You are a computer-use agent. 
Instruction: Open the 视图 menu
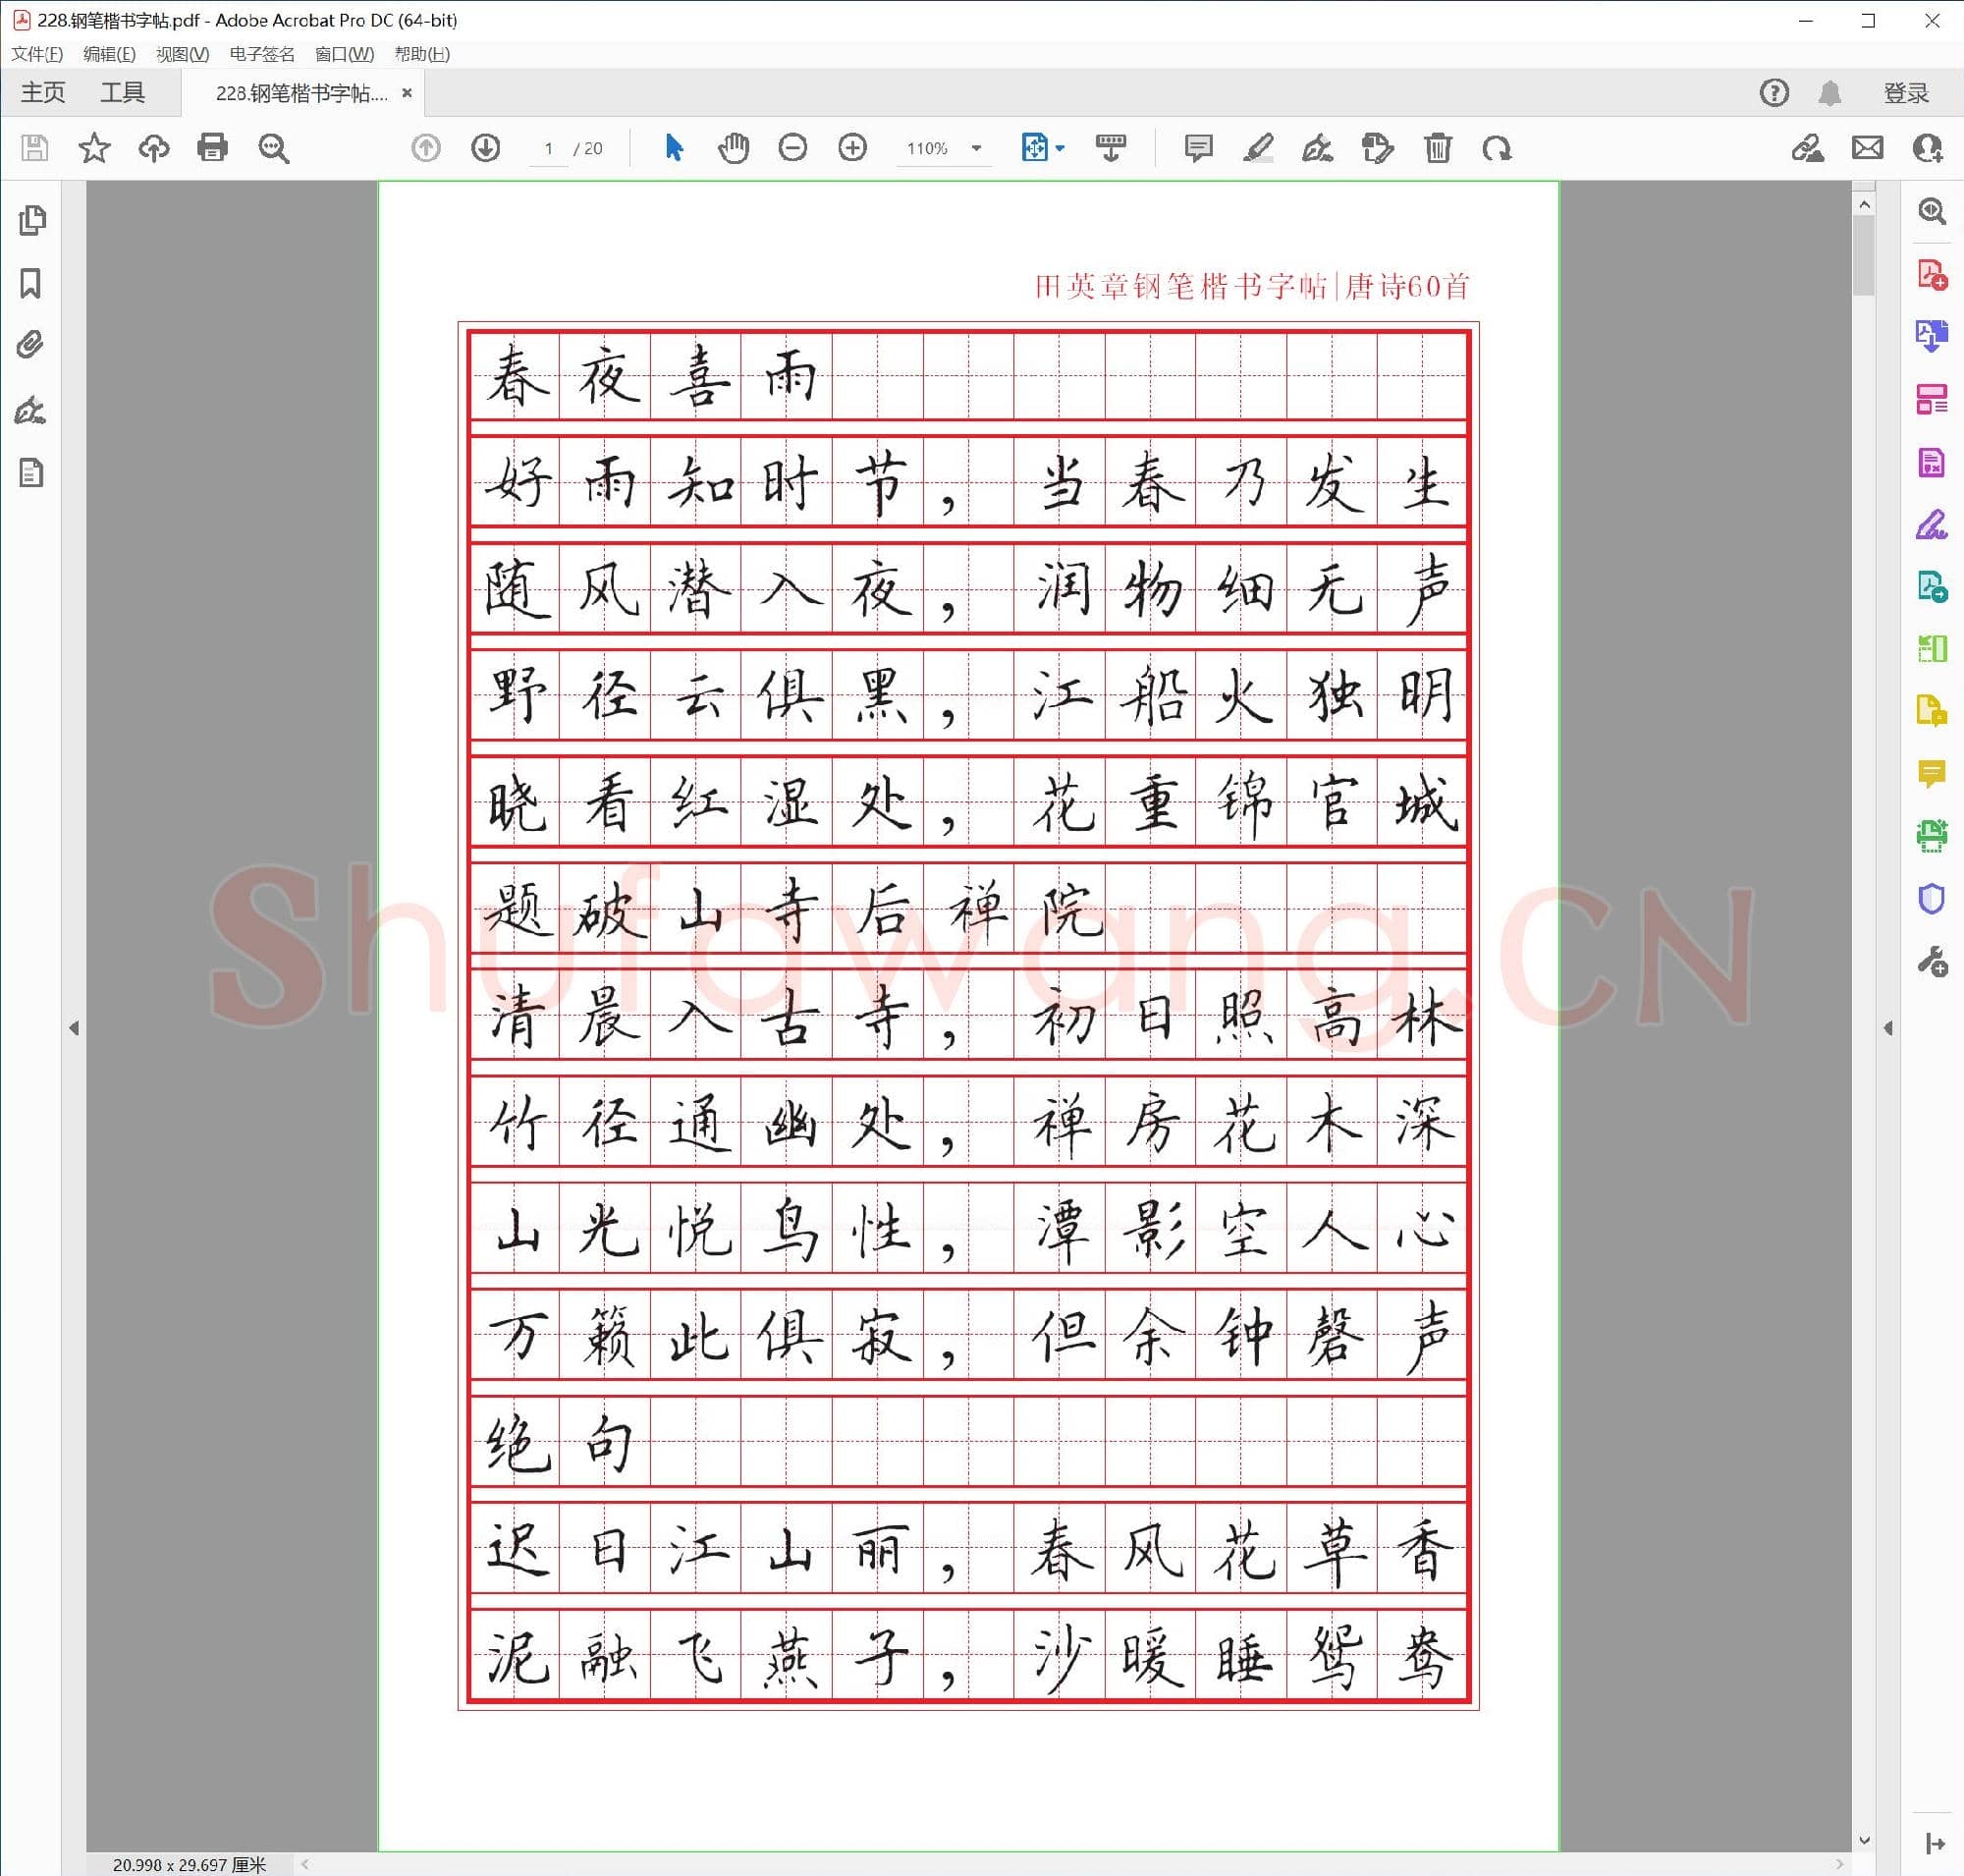[182, 54]
